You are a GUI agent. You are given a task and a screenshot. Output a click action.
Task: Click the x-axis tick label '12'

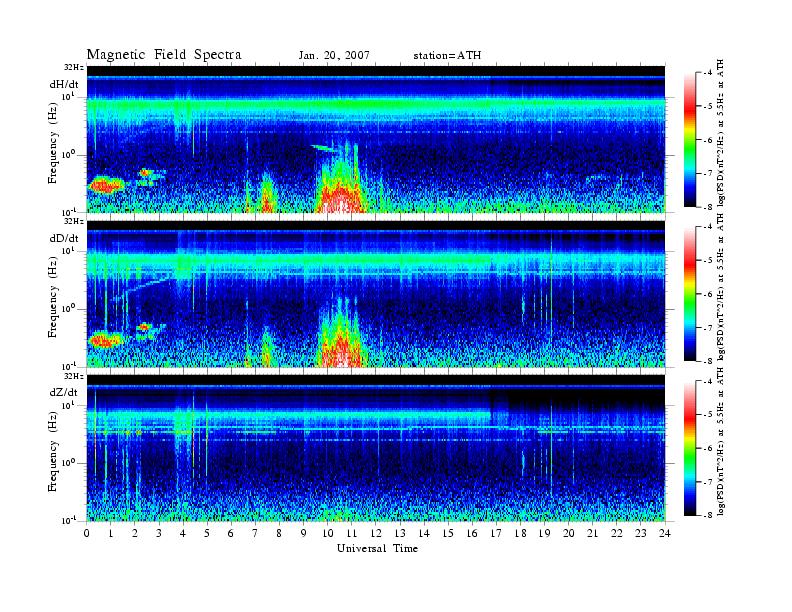(x=376, y=533)
